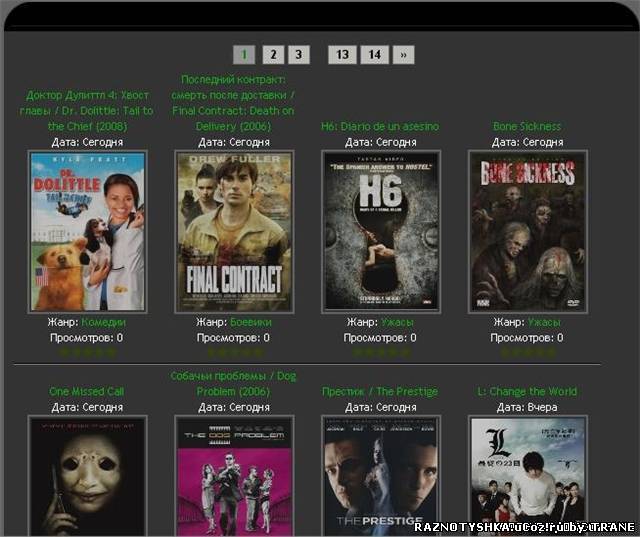
Task: Open Dr. Dolittle: Tail to the Chief title link
Action: tap(87, 111)
